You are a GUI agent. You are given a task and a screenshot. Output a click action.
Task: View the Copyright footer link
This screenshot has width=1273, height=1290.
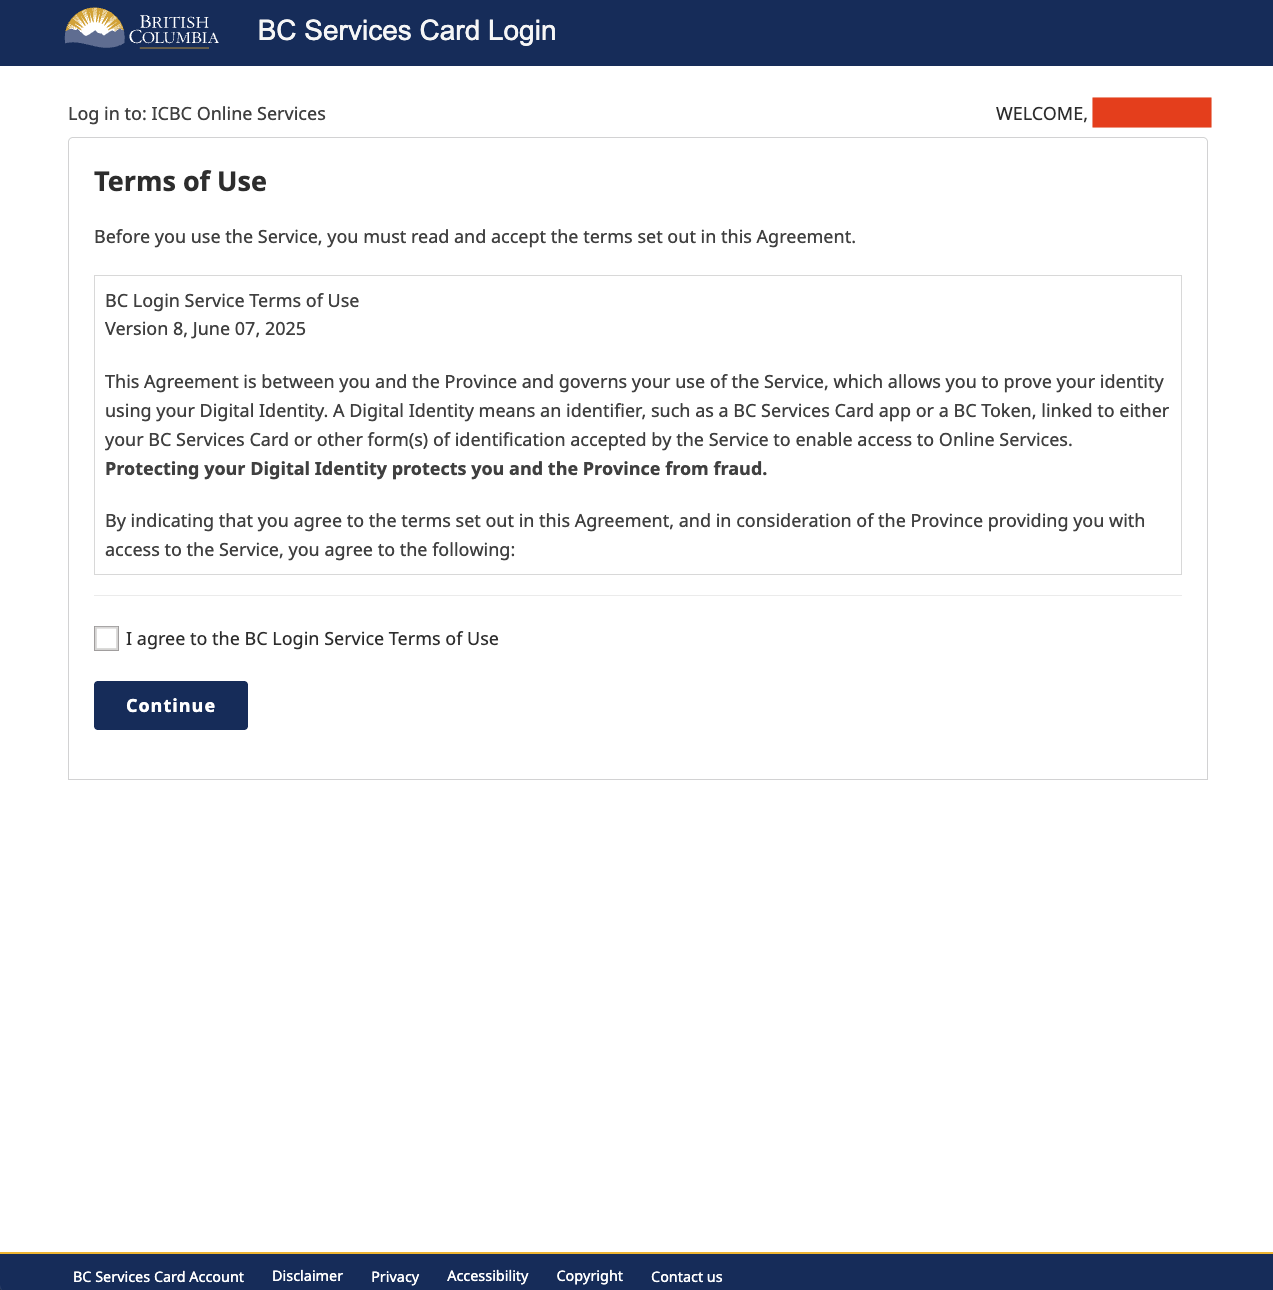[x=589, y=1276]
